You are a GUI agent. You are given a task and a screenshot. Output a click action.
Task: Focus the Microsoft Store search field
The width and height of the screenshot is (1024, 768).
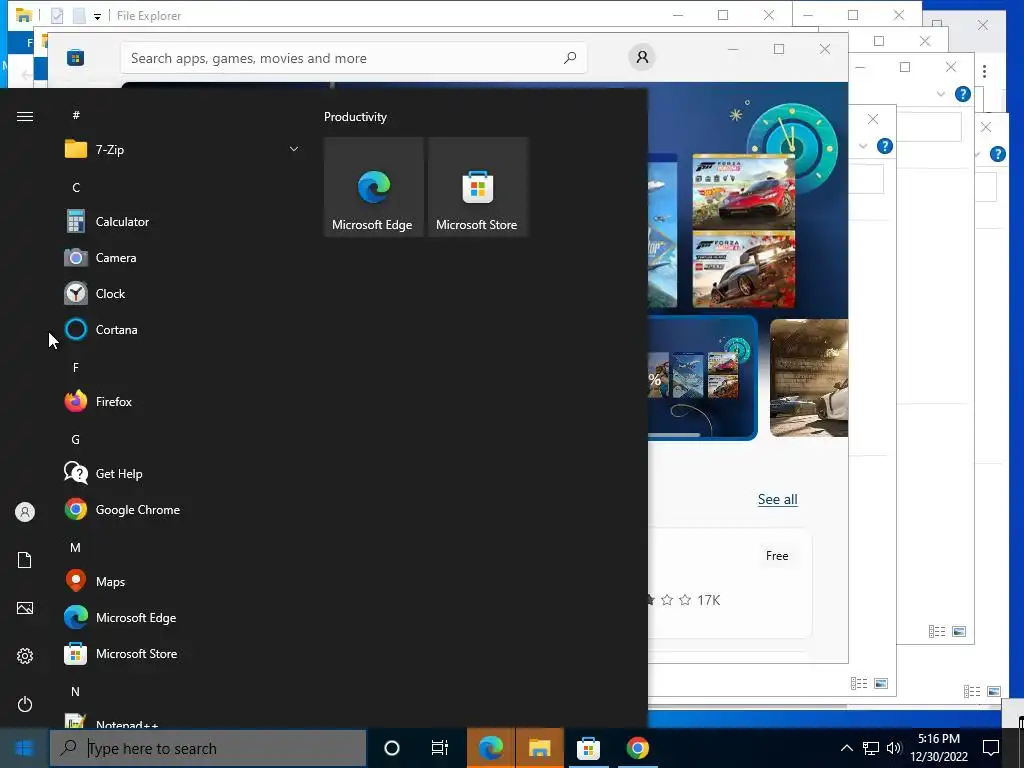[354, 58]
